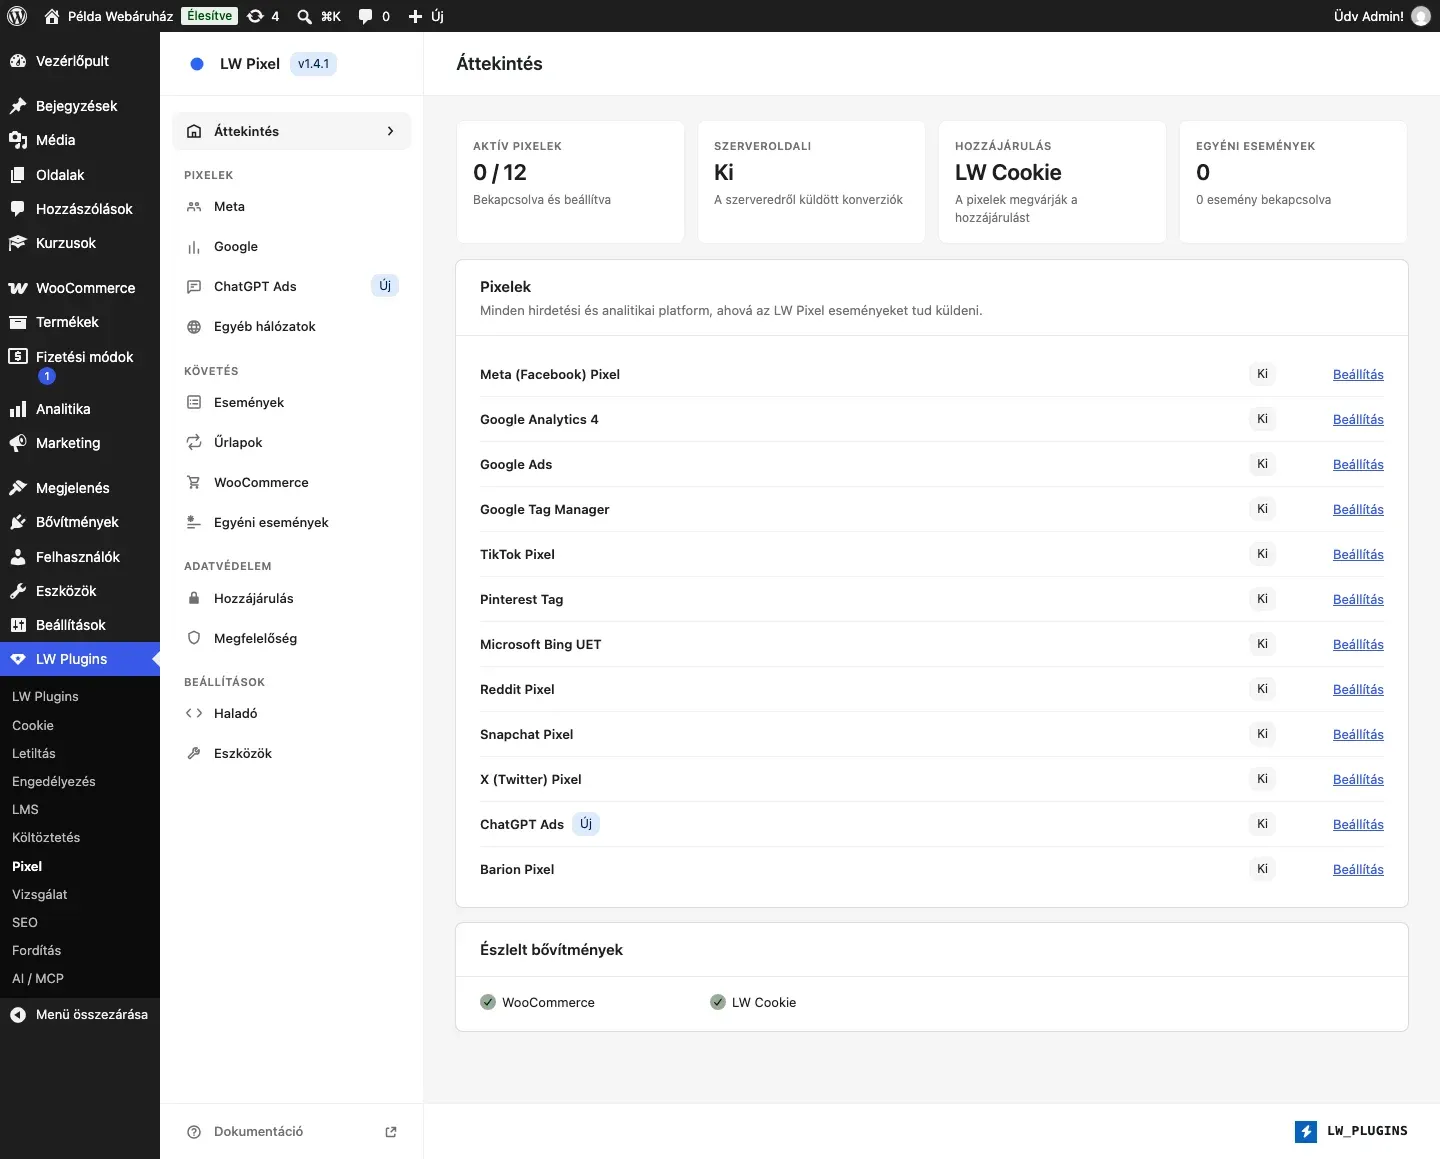Screen dimensions: 1440x1159
Task: Click the ChatGPT Ads chat icon
Action: pos(194,287)
